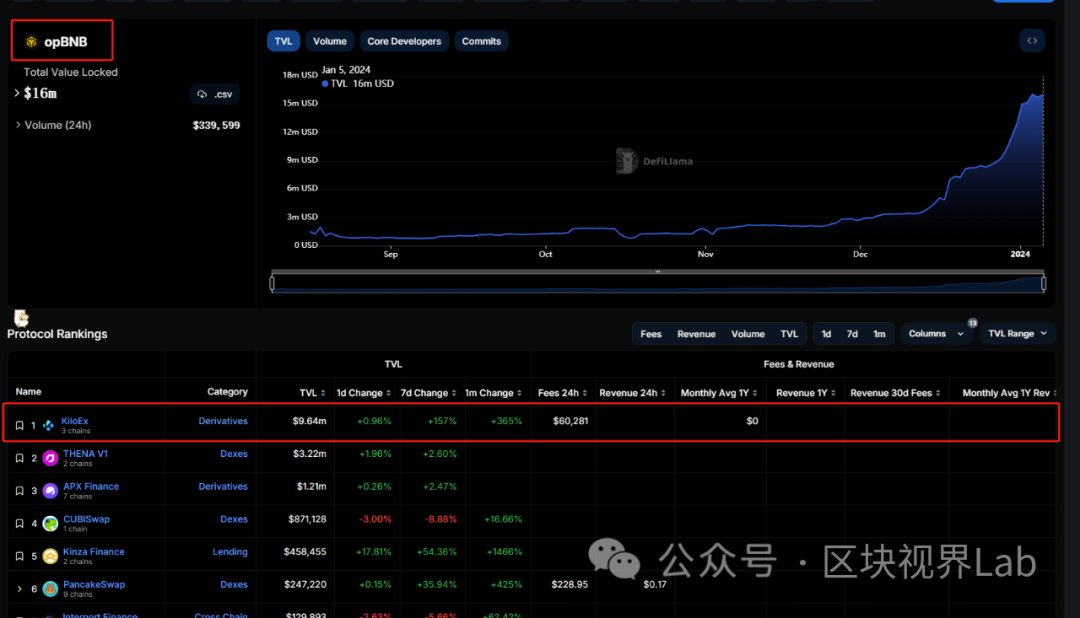The height and width of the screenshot is (618, 1080).
Task: Open the THENA V1 protocol link
Action: tap(85, 454)
